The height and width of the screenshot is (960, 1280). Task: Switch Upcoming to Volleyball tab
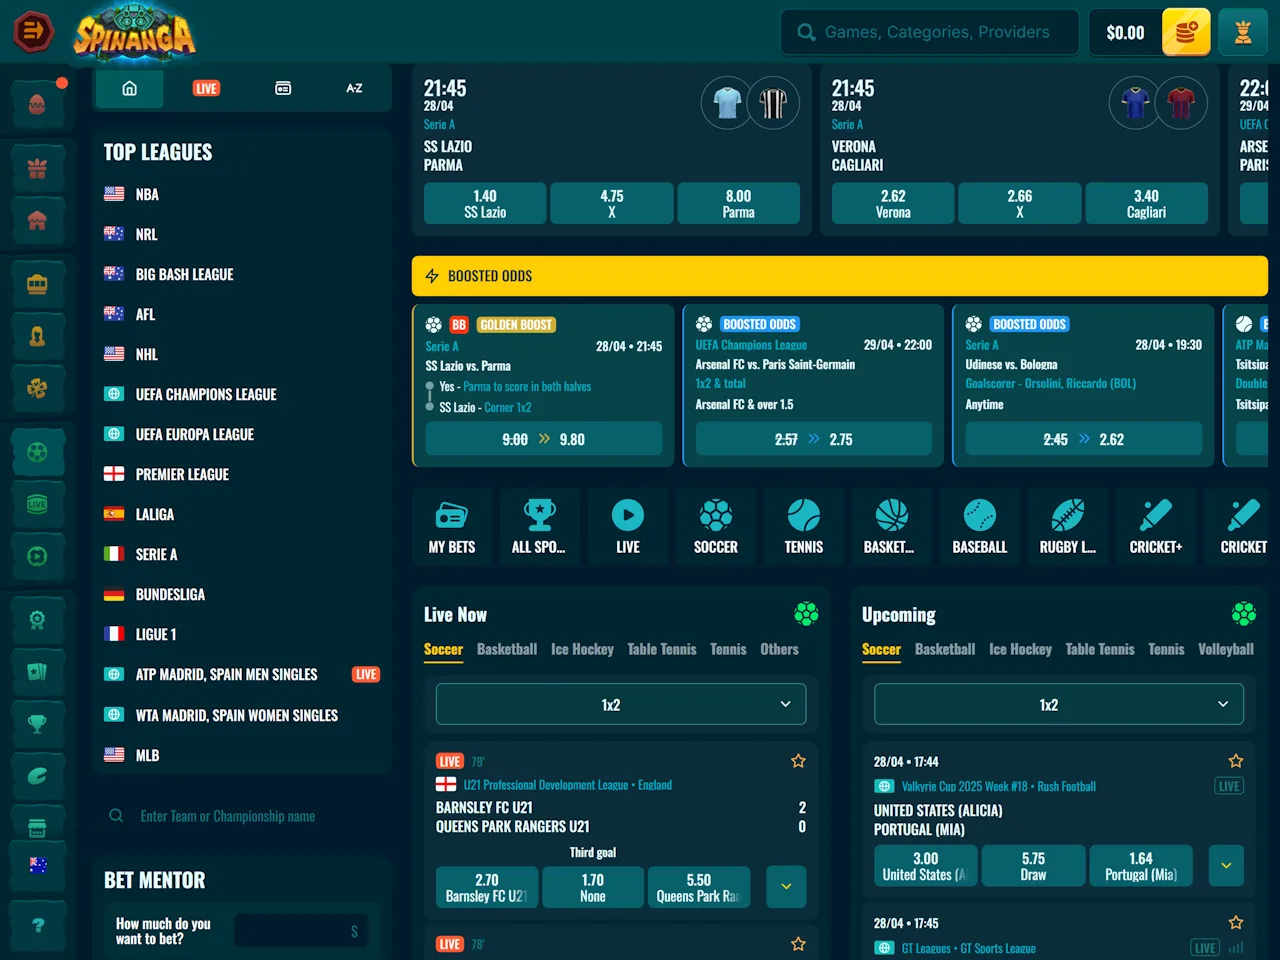pos(1226,649)
